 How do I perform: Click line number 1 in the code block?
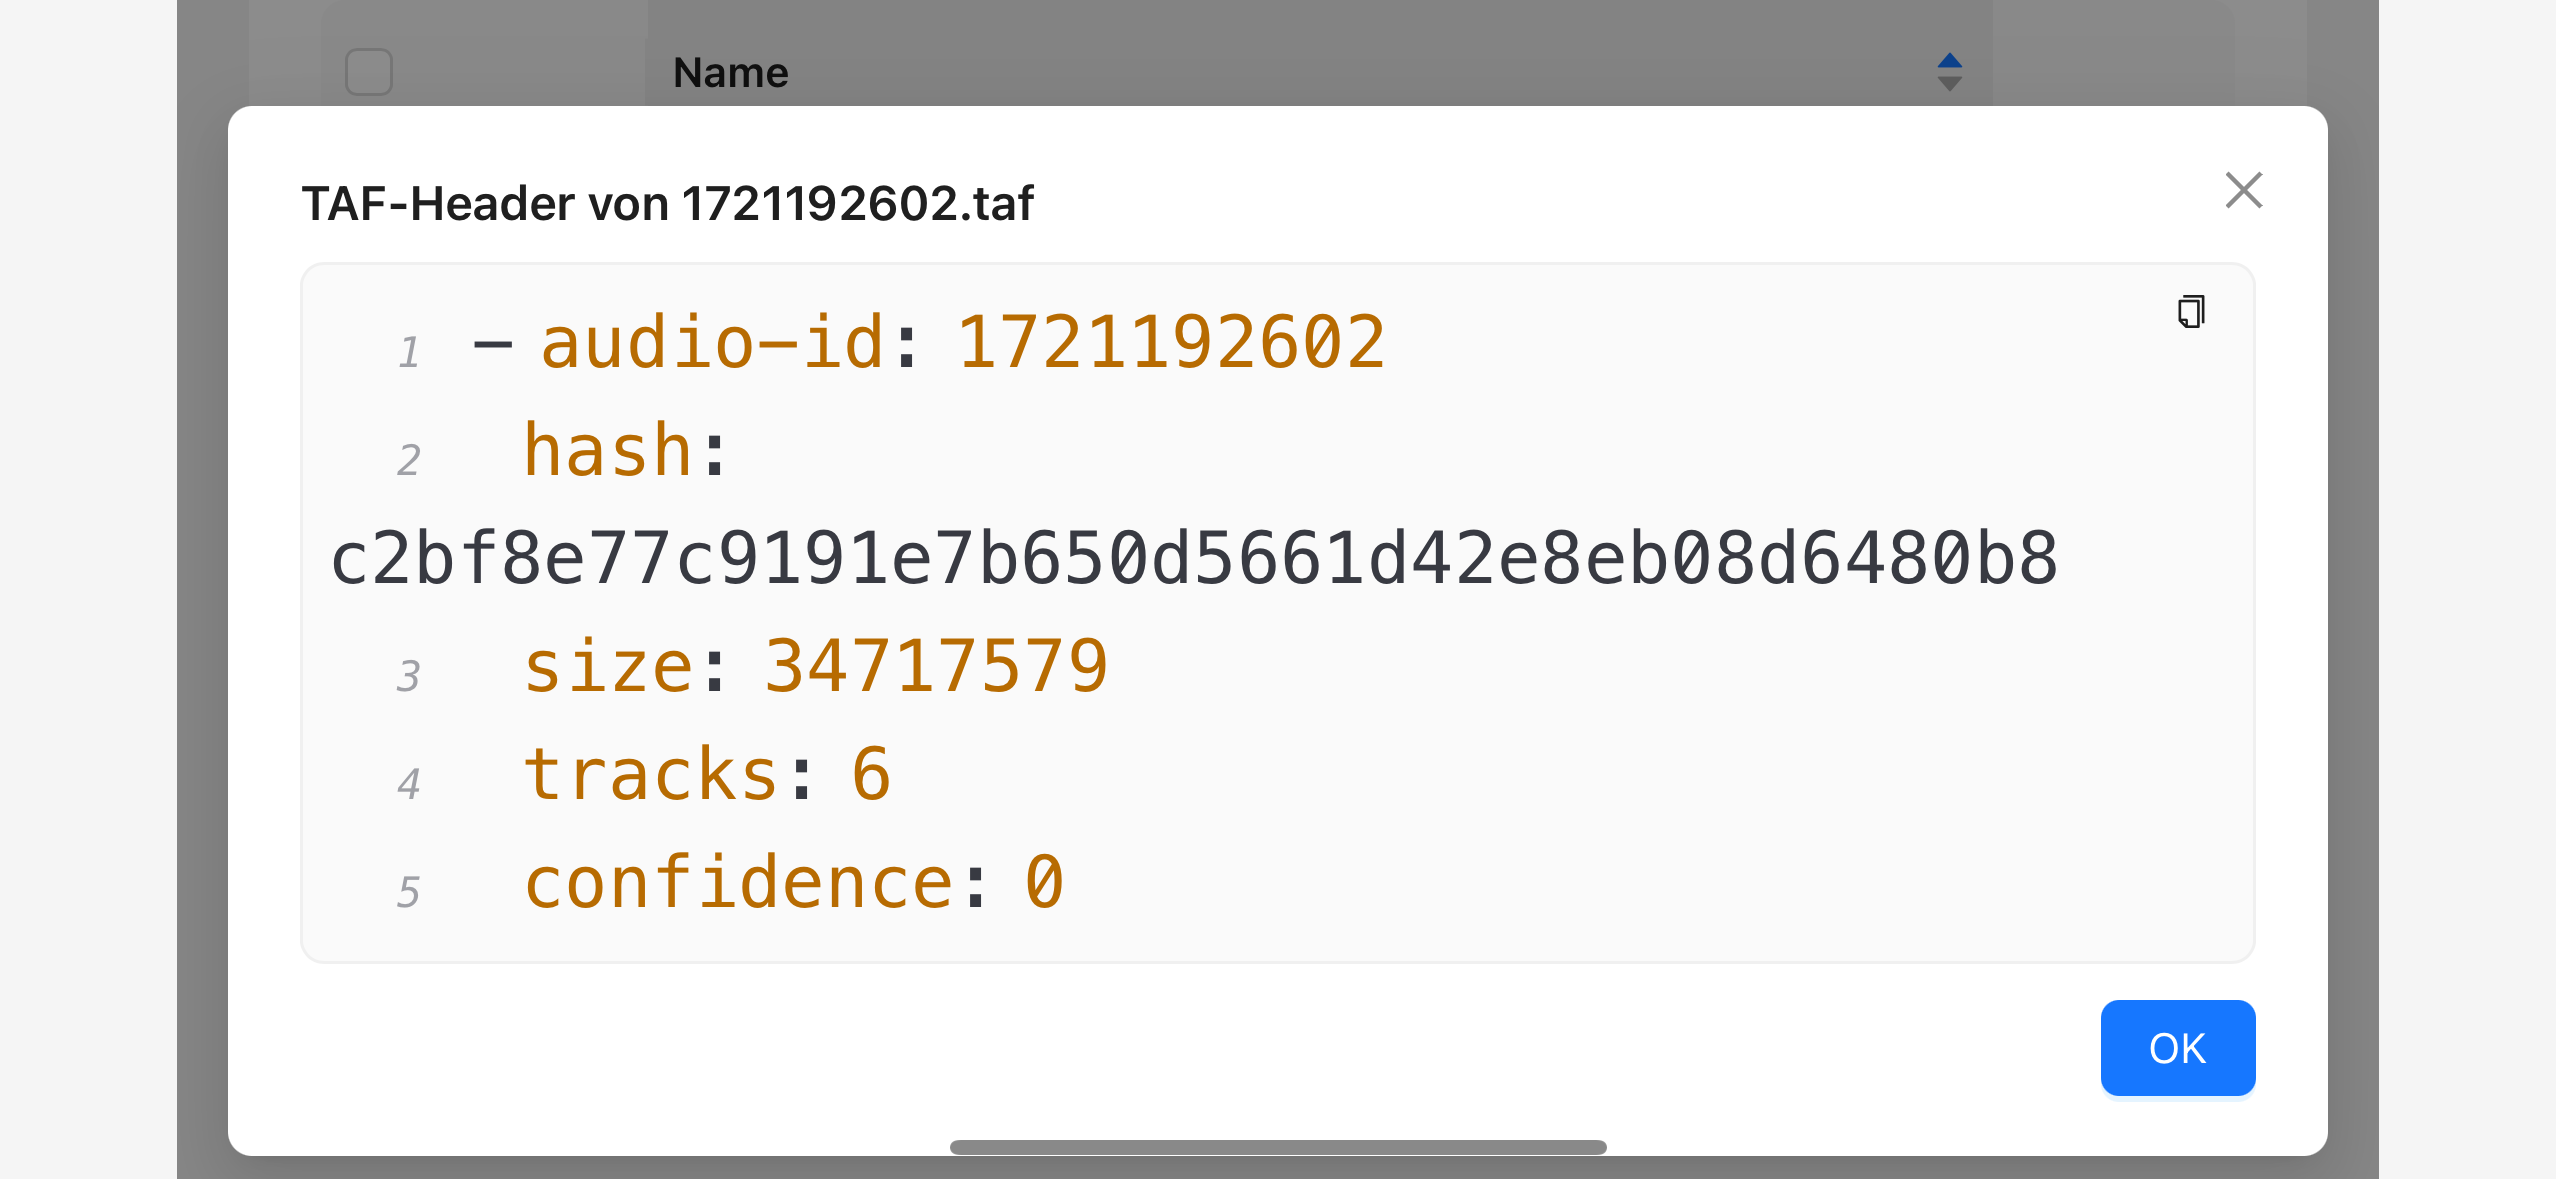pos(408,352)
